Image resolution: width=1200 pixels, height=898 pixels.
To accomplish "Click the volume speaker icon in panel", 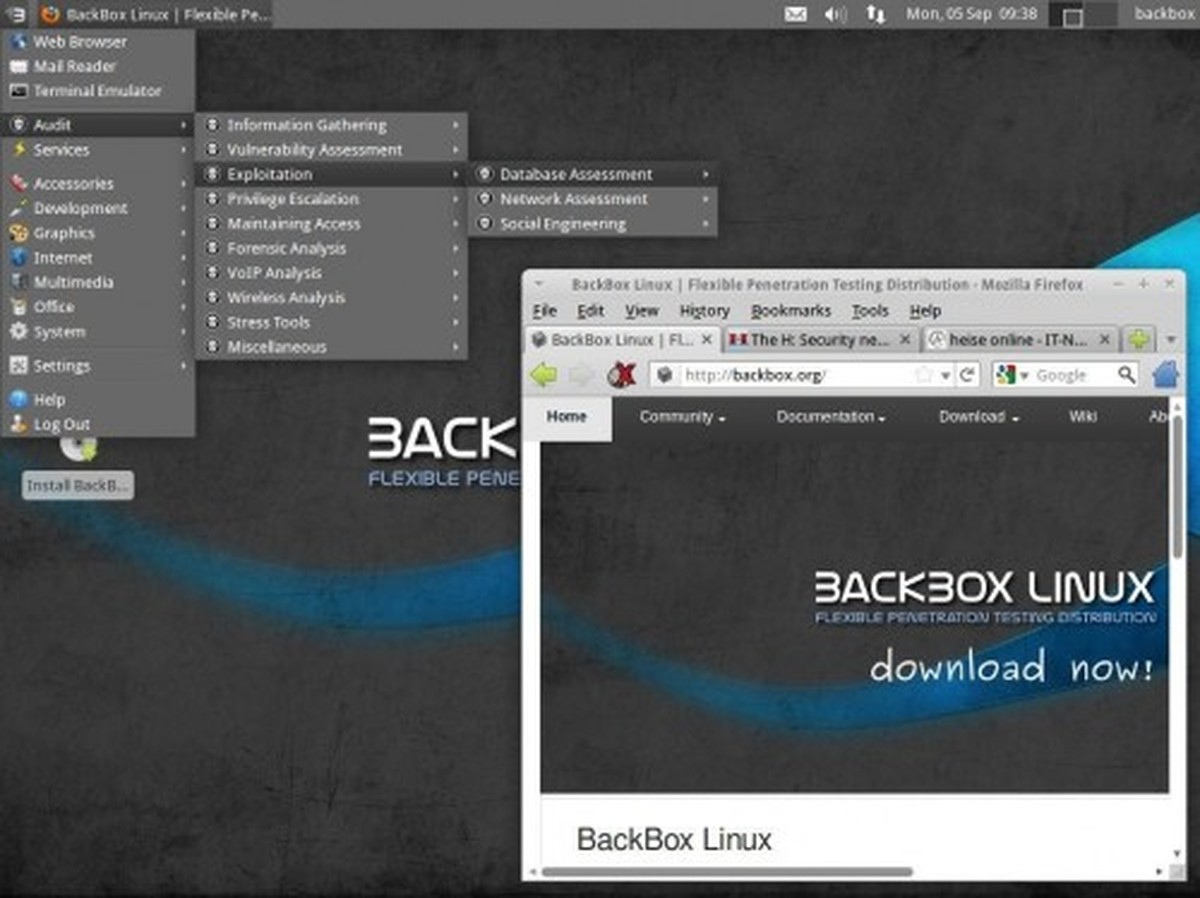I will tap(836, 14).
